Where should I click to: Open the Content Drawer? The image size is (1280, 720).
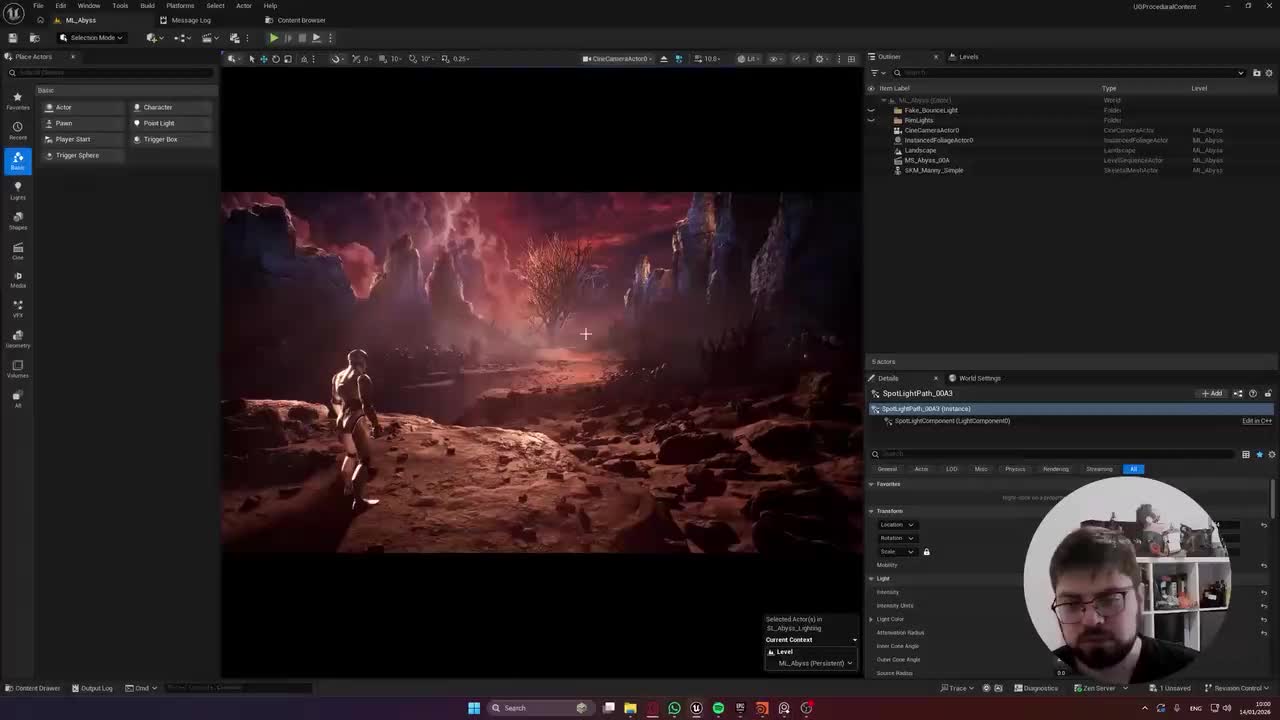pyautogui.click(x=33, y=688)
